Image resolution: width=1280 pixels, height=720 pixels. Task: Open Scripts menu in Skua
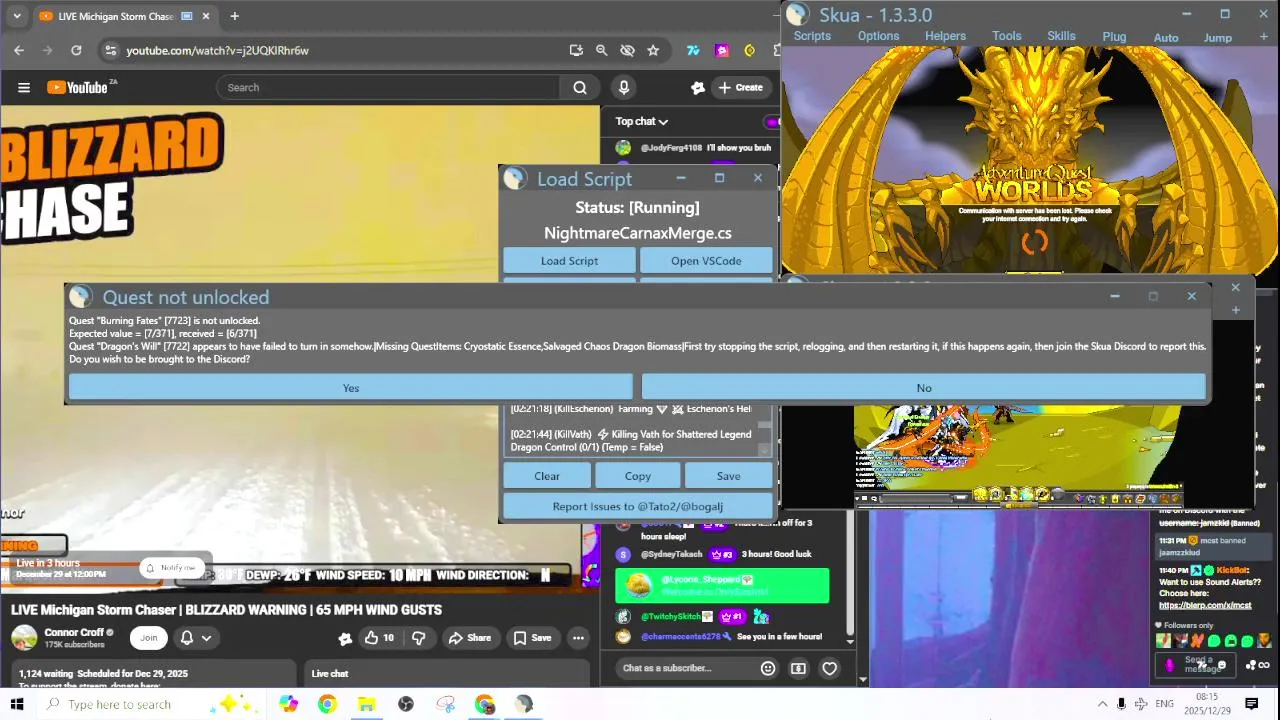click(812, 36)
